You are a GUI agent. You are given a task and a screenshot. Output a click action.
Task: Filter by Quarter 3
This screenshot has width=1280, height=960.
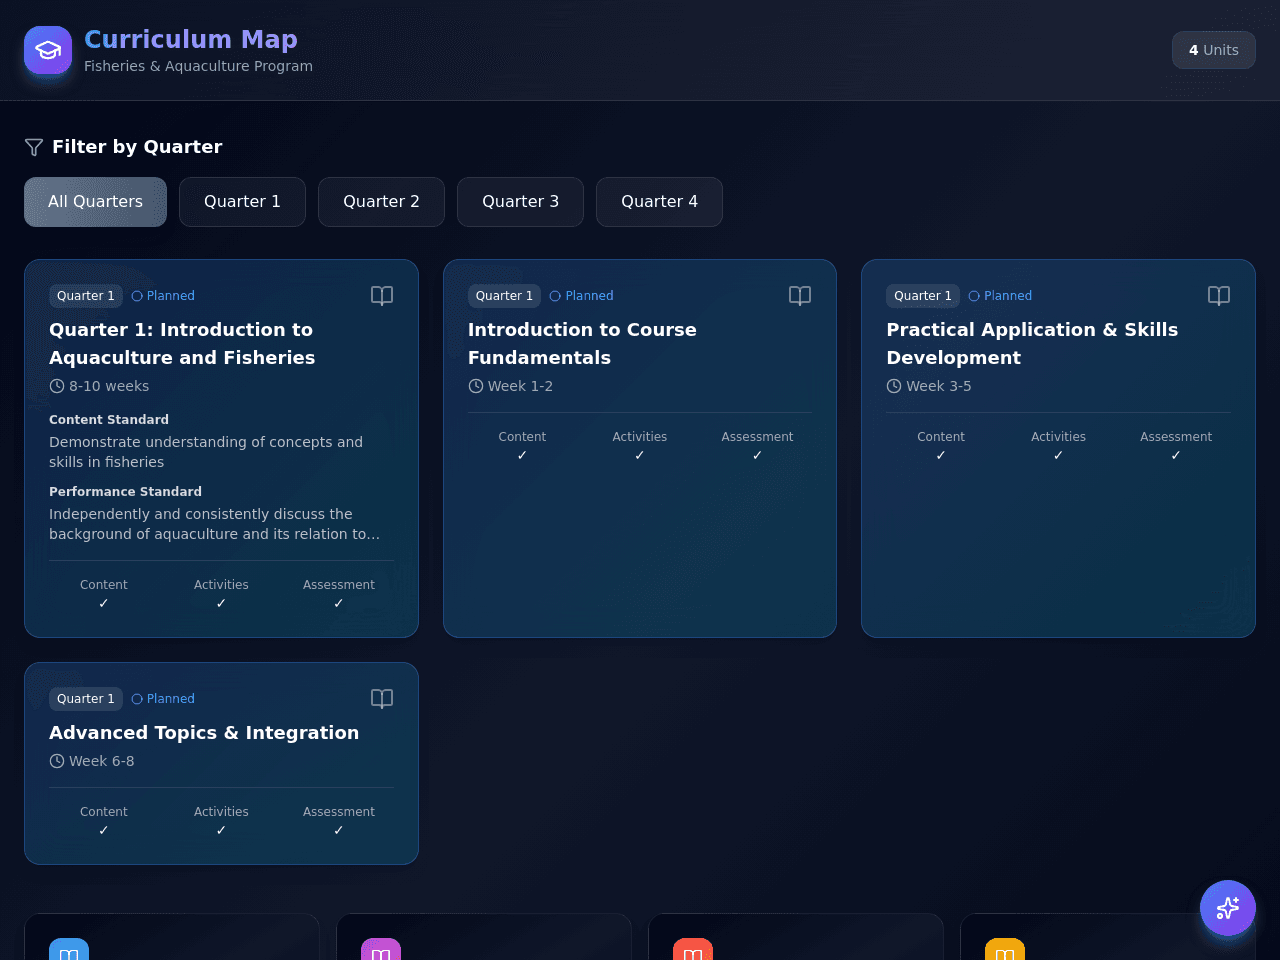pos(520,202)
